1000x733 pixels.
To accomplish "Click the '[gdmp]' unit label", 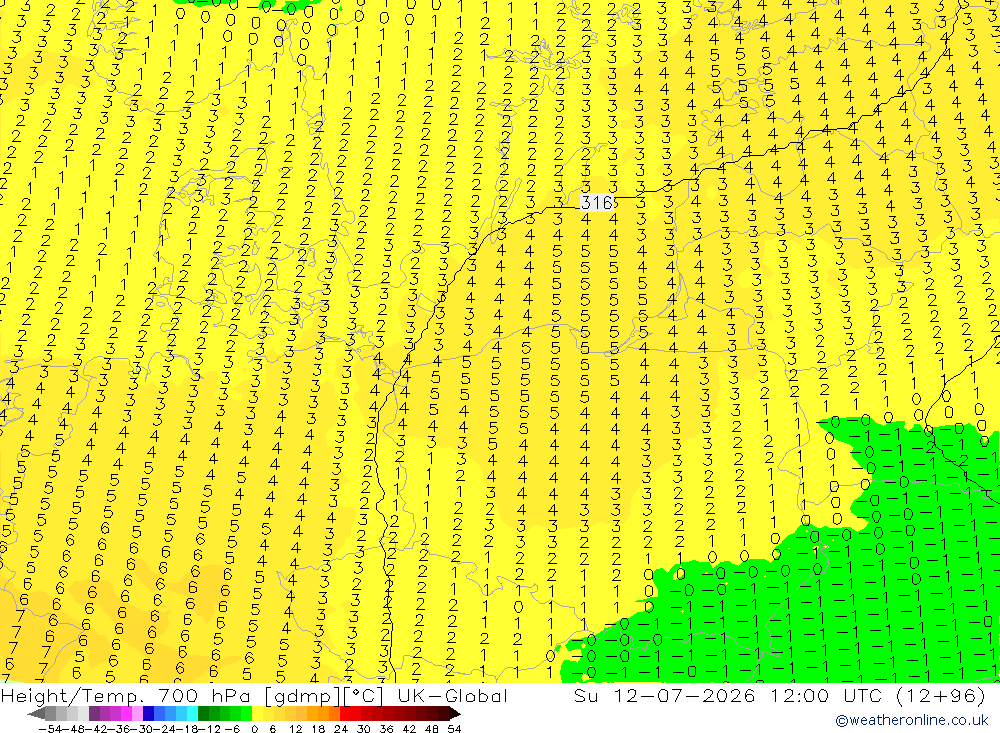I will [x=302, y=696].
